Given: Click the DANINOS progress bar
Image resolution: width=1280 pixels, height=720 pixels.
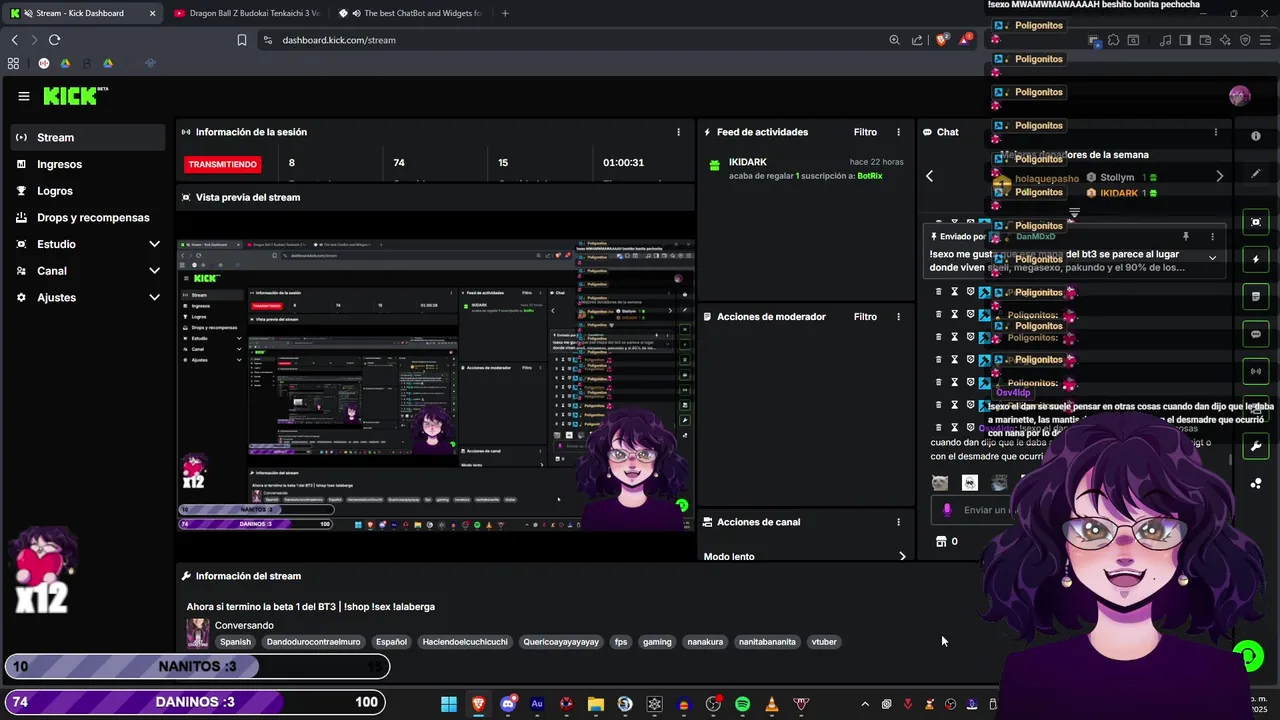Looking at the screenshot, I should coord(197,702).
